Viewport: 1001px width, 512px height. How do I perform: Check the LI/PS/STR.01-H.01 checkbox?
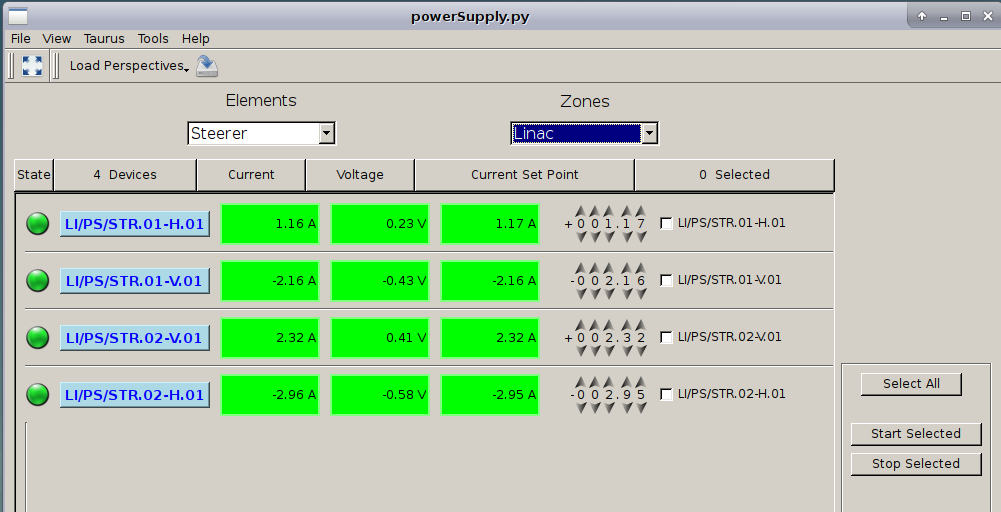click(x=667, y=224)
